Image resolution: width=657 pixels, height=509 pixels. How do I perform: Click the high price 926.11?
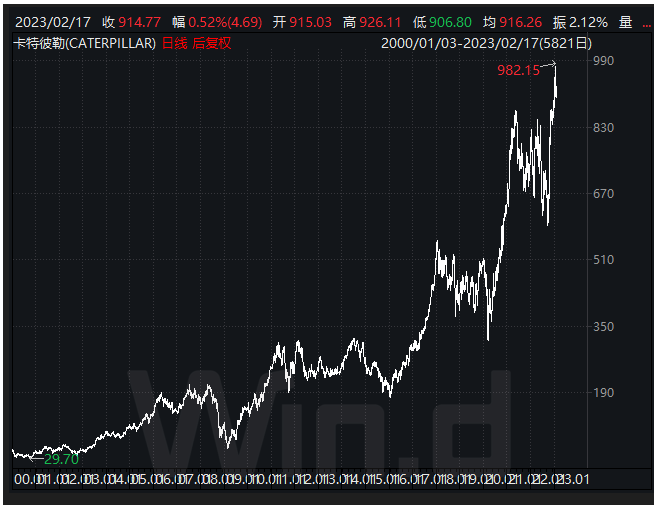point(380,22)
